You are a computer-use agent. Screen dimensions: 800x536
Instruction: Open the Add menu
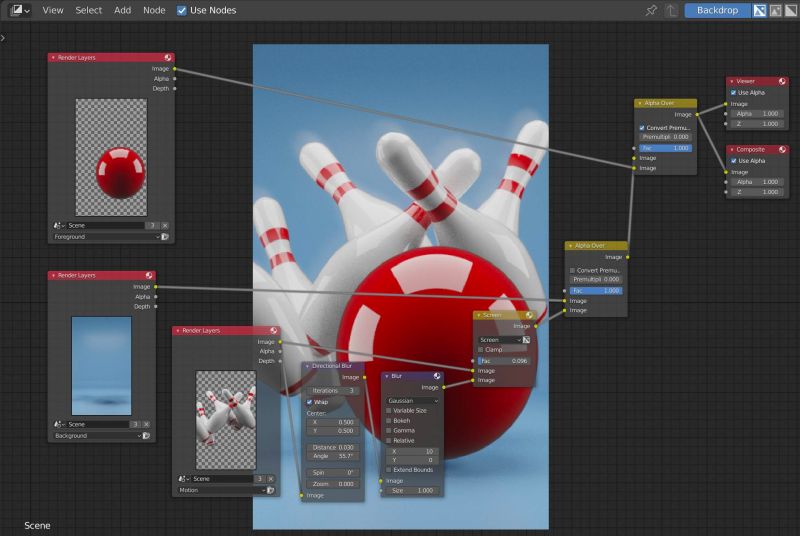[122, 10]
